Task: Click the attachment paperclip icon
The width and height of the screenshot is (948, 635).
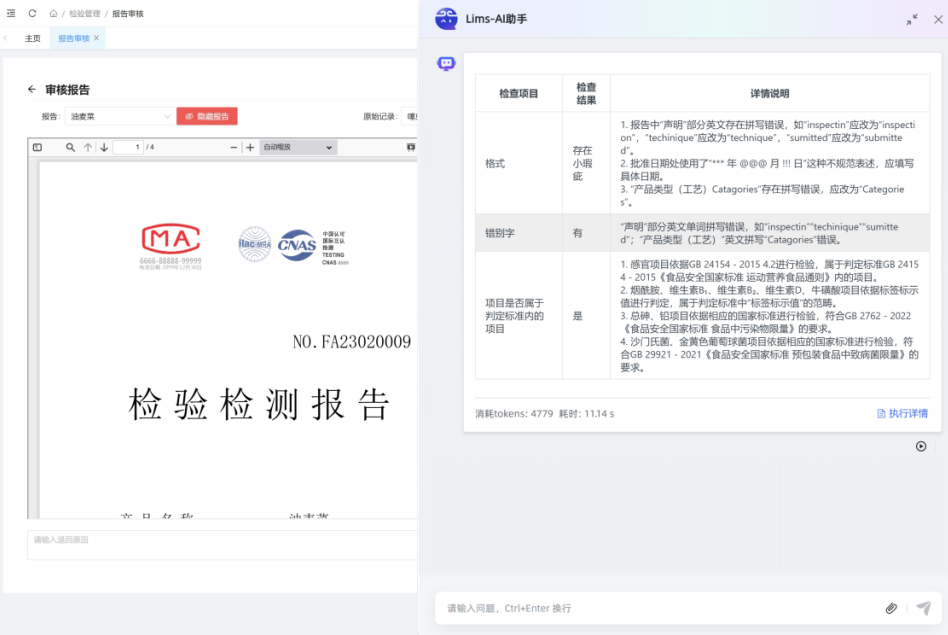Action: coord(891,608)
